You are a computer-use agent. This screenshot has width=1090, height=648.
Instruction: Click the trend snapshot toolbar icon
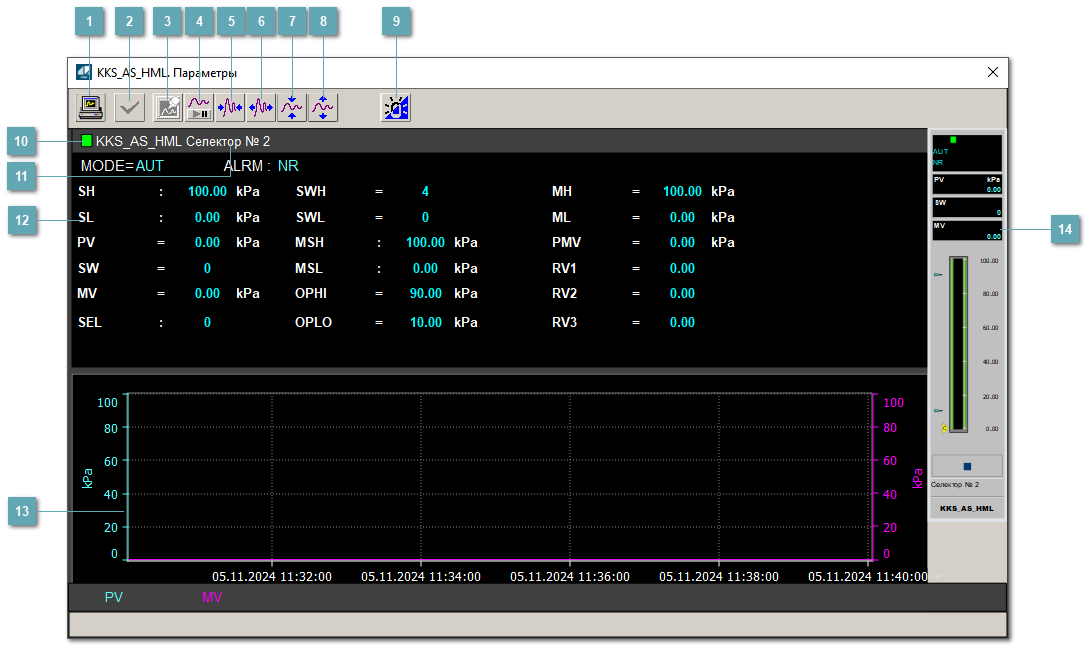pos(168,106)
